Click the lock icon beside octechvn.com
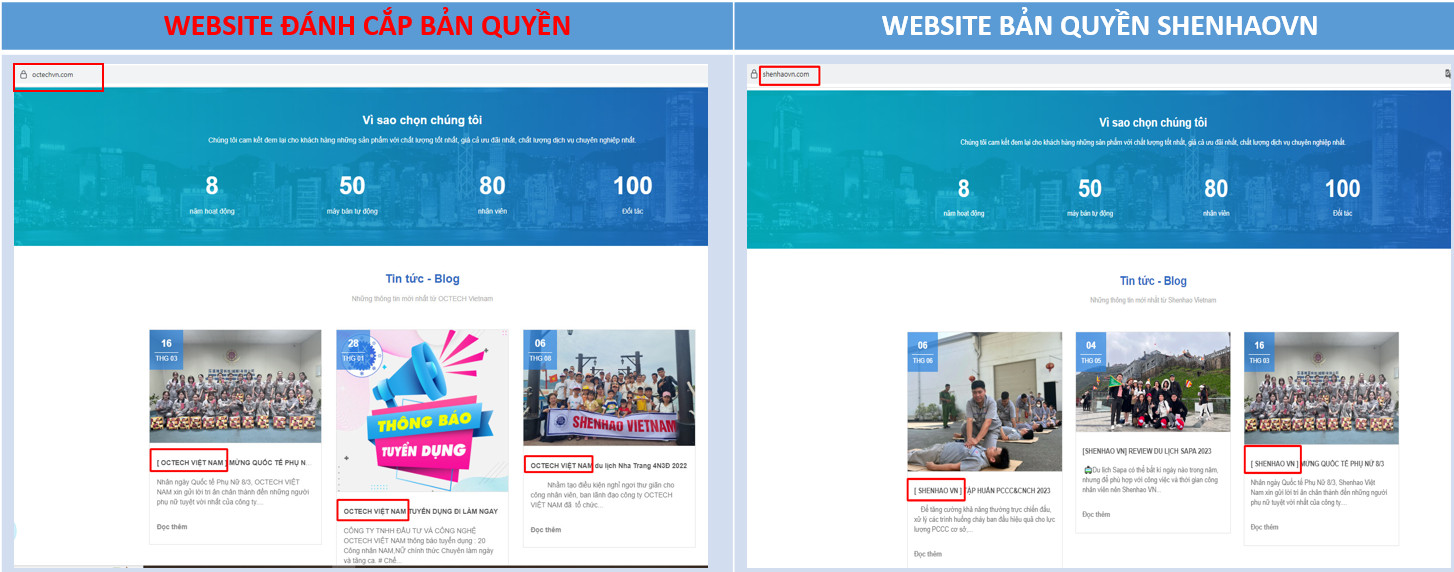1454x572 pixels. [x=22, y=75]
